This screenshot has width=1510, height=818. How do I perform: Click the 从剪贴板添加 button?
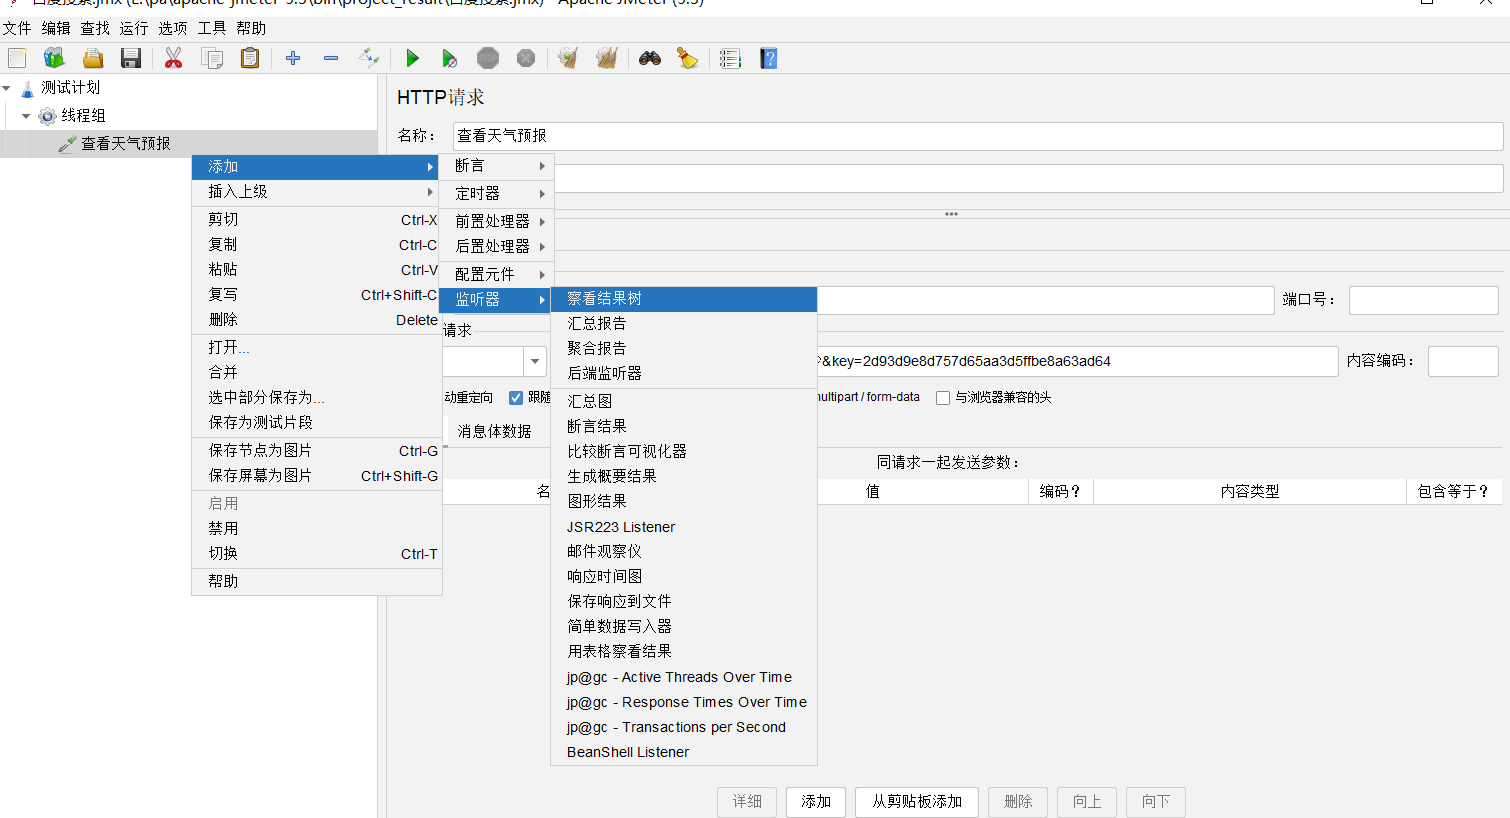[x=916, y=802]
